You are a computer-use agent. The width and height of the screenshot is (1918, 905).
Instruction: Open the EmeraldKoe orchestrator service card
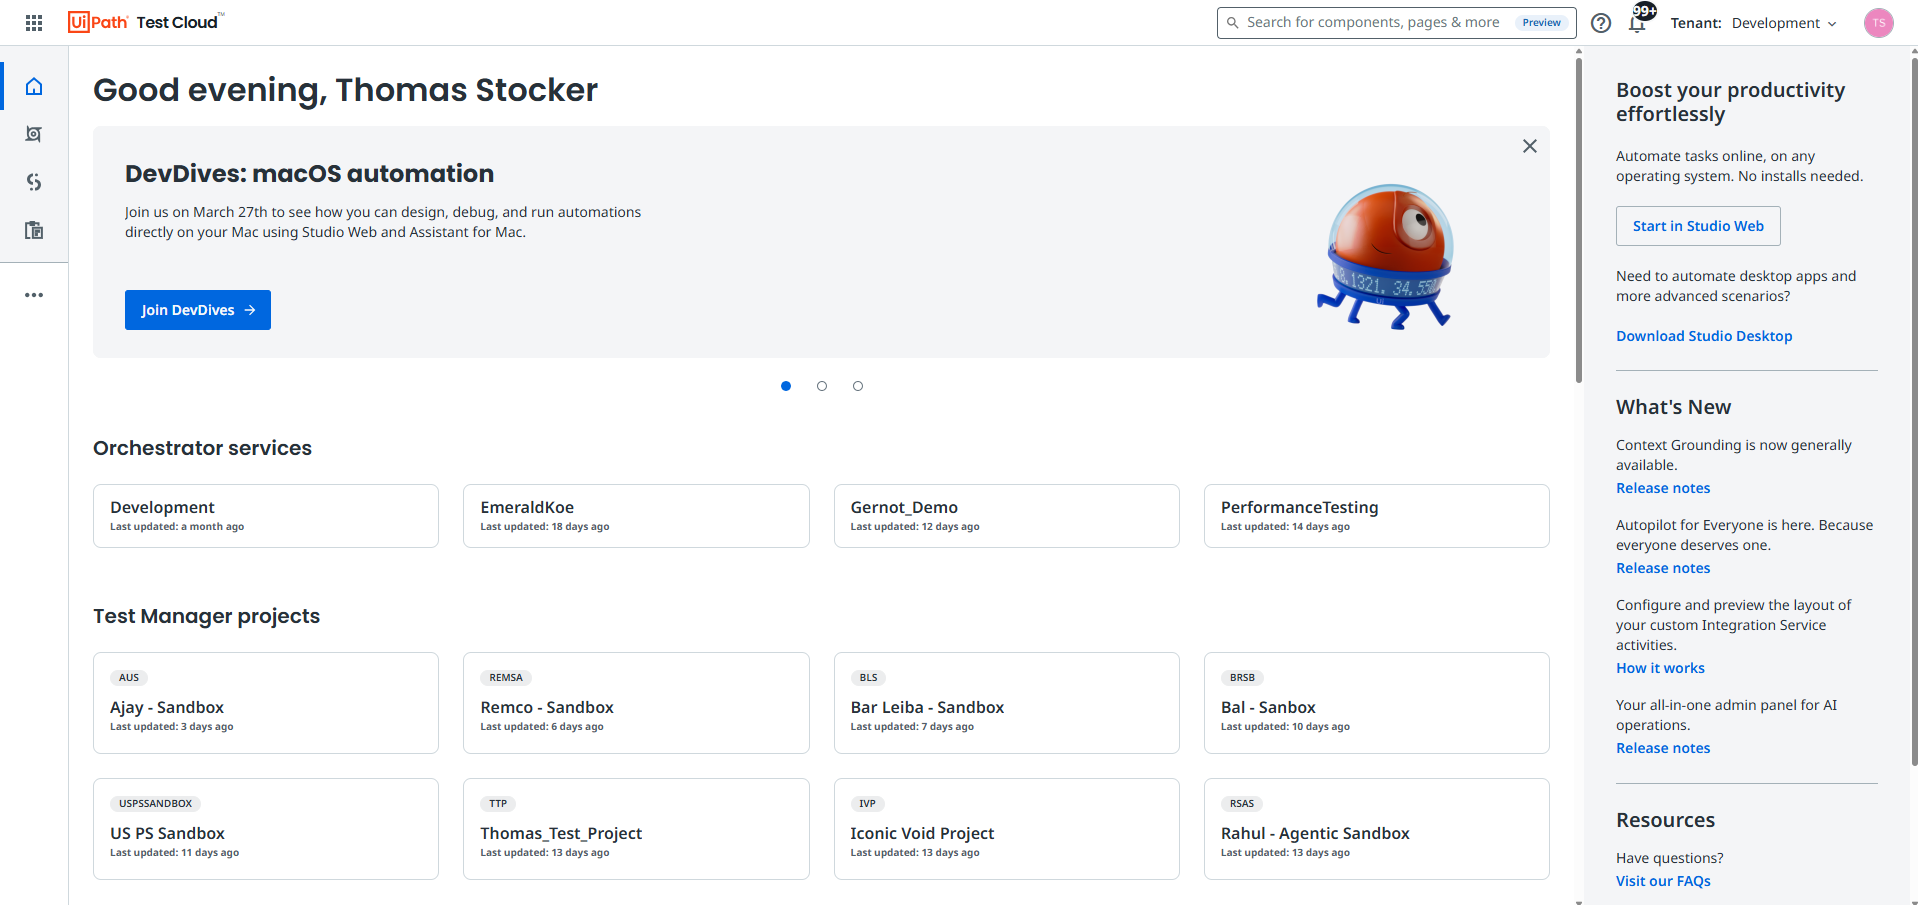coord(636,516)
